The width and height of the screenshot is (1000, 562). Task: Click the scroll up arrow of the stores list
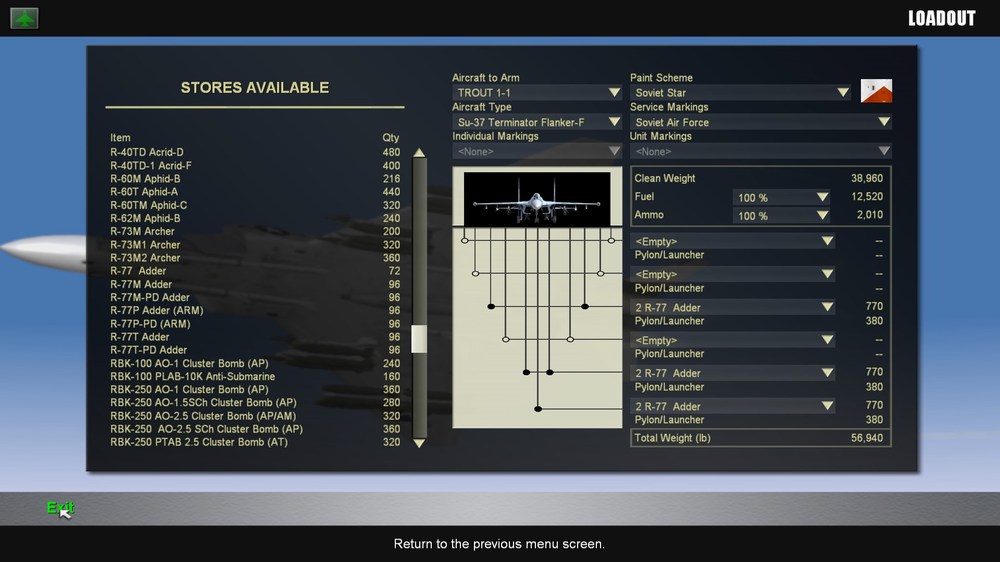pyautogui.click(x=419, y=152)
